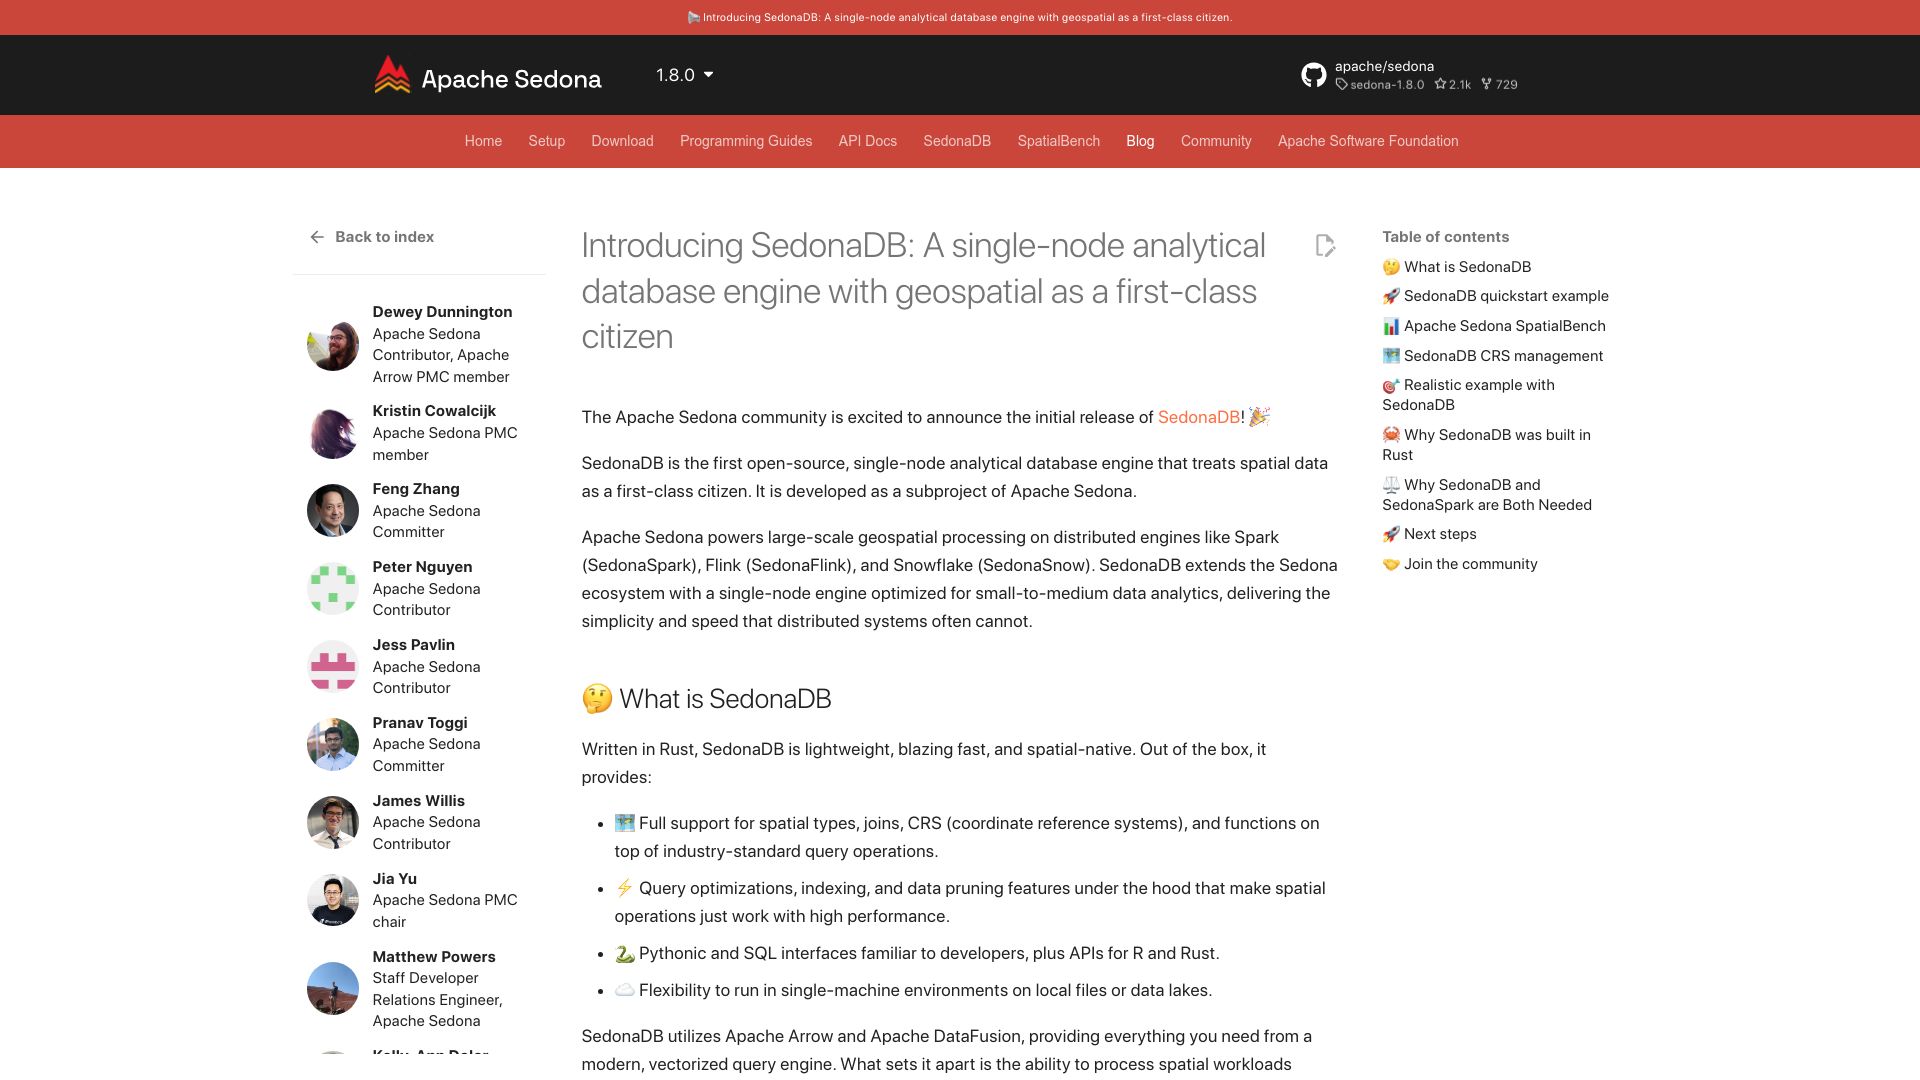Expand the 1.8.0 version selector
The image size is (1920, 1080).
click(685, 75)
